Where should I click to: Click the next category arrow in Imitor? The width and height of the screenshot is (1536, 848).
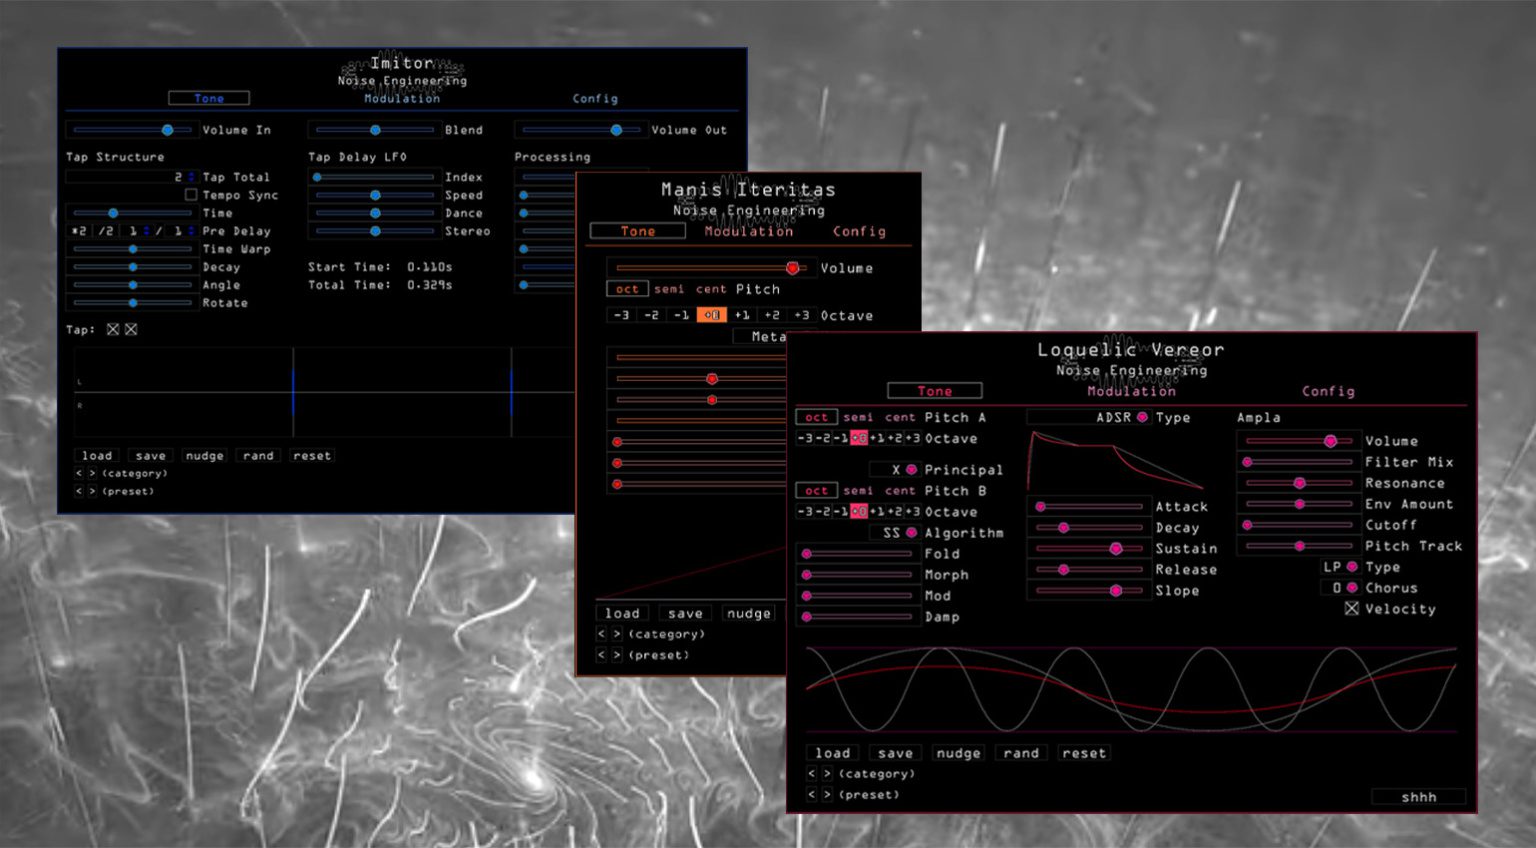93,472
